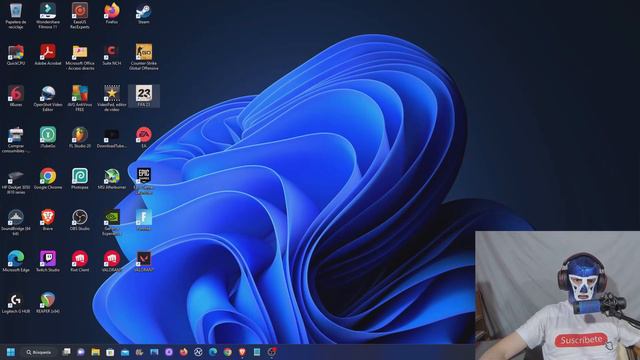
Task: Click the Comprar consumibles desktop shortcut
Action: pyautogui.click(x=16, y=140)
